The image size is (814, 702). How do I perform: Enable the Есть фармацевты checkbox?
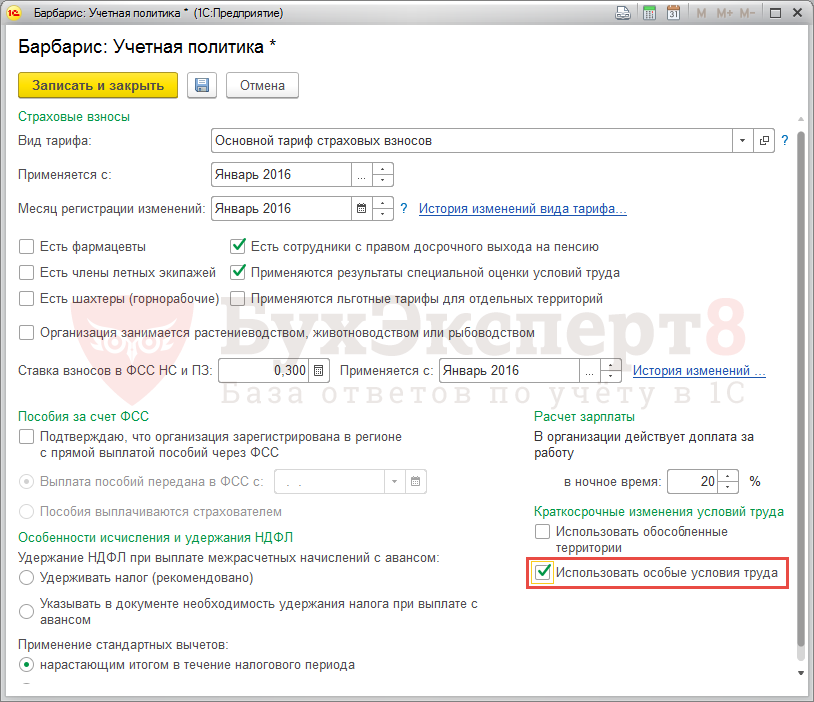coord(27,246)
